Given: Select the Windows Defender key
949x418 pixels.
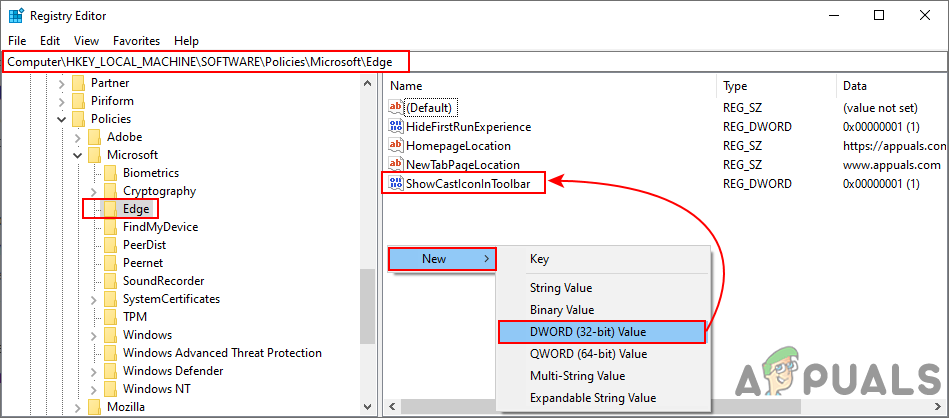Looking at the screenshot, I should tap(172, 371).
